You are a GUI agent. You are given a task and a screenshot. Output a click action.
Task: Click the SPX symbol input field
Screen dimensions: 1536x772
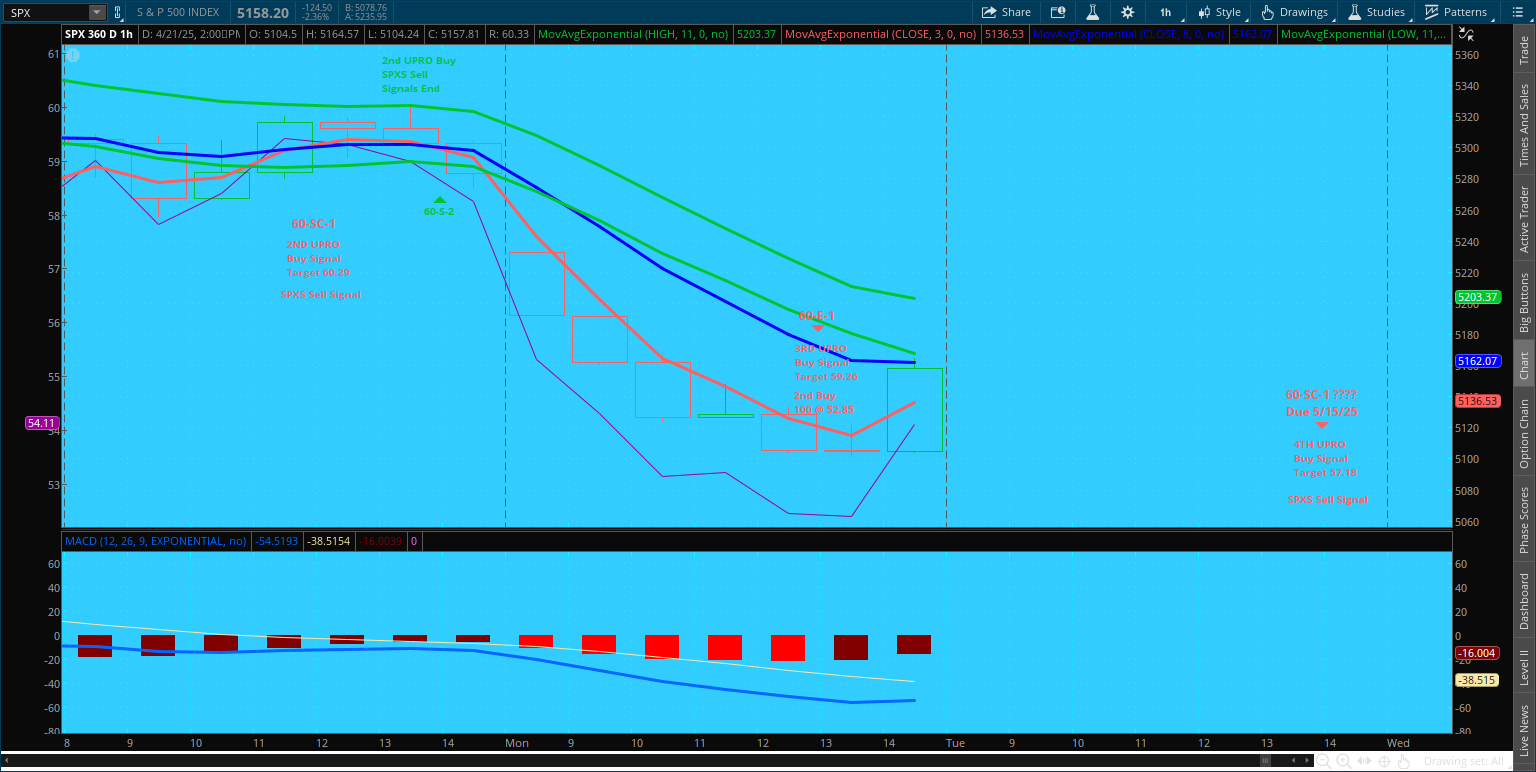click(x=45, y=13)
